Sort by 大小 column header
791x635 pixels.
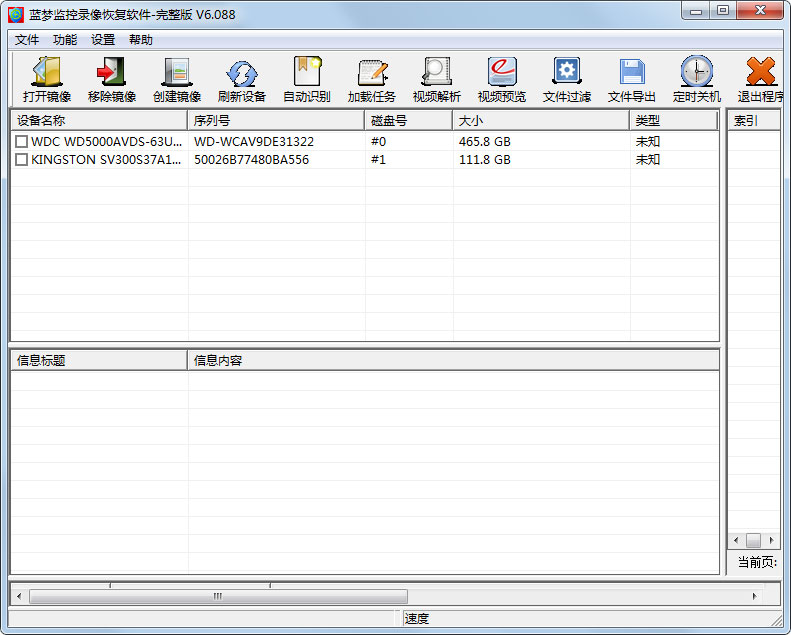pos(540,121)
